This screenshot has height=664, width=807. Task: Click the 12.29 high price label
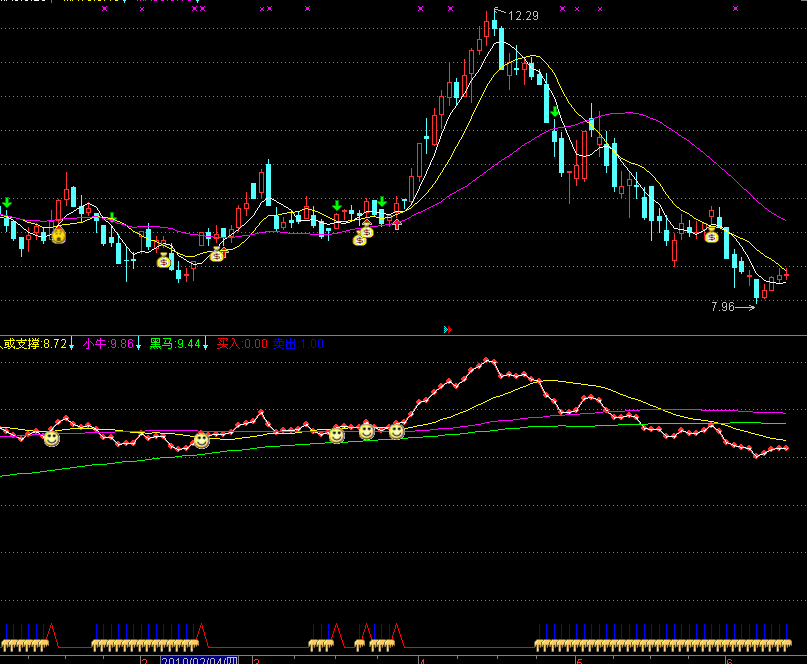tap(523, 16)
